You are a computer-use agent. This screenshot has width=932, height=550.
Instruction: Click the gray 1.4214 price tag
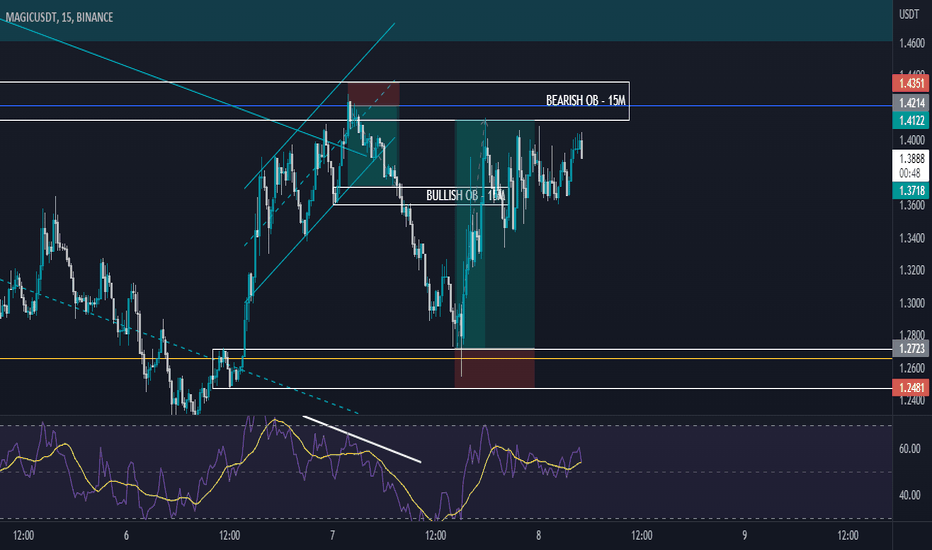tap(911, 102)
